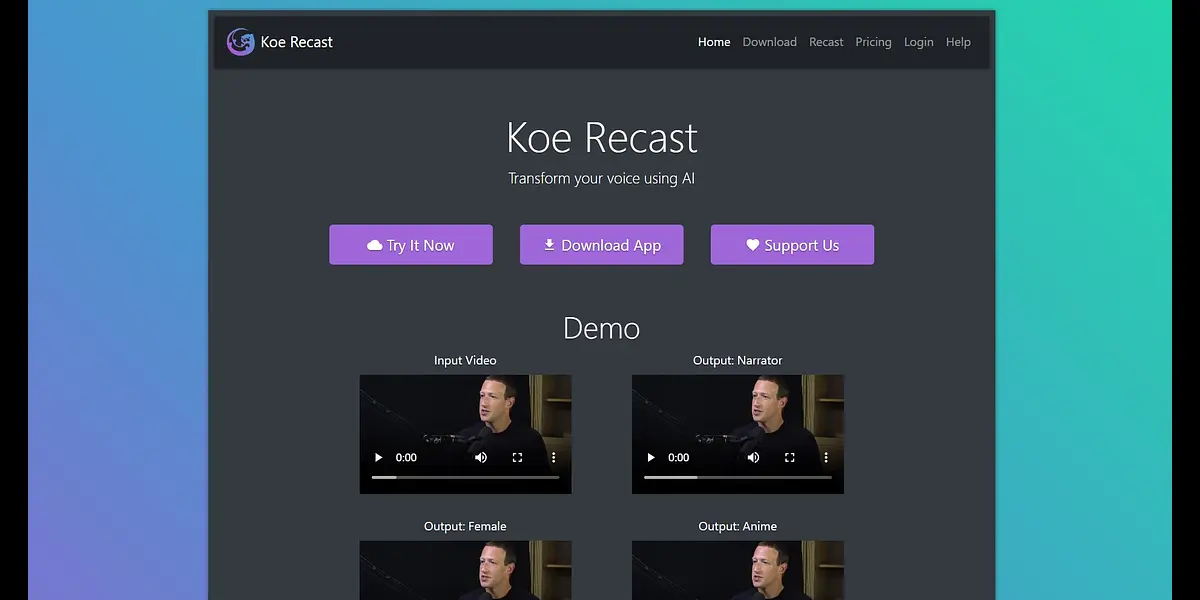Click the Support Us heart button
Screen dimensions: 1200x600
(792, 245)
